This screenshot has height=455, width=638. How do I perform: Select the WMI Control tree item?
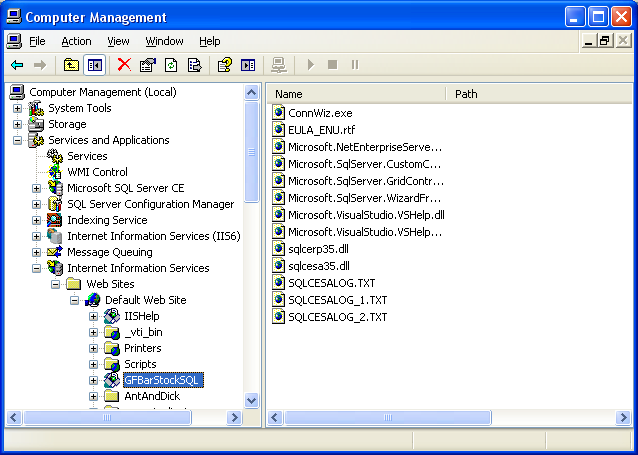(97, 172)
